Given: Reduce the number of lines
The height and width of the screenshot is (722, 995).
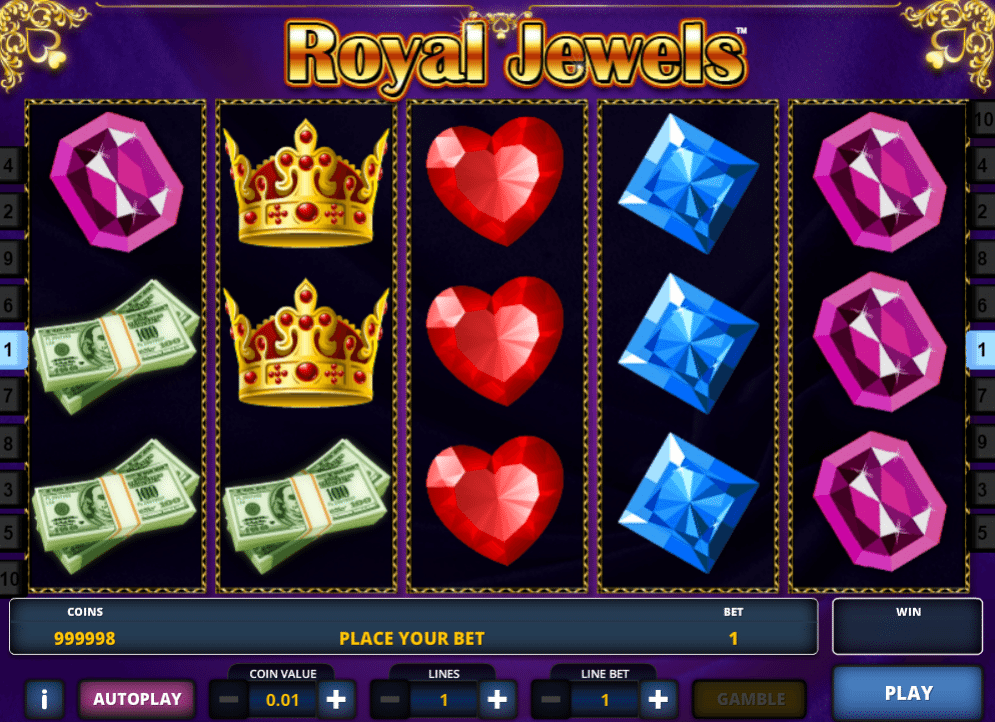Looking at the screenshot, I should [x=390, y=700].
